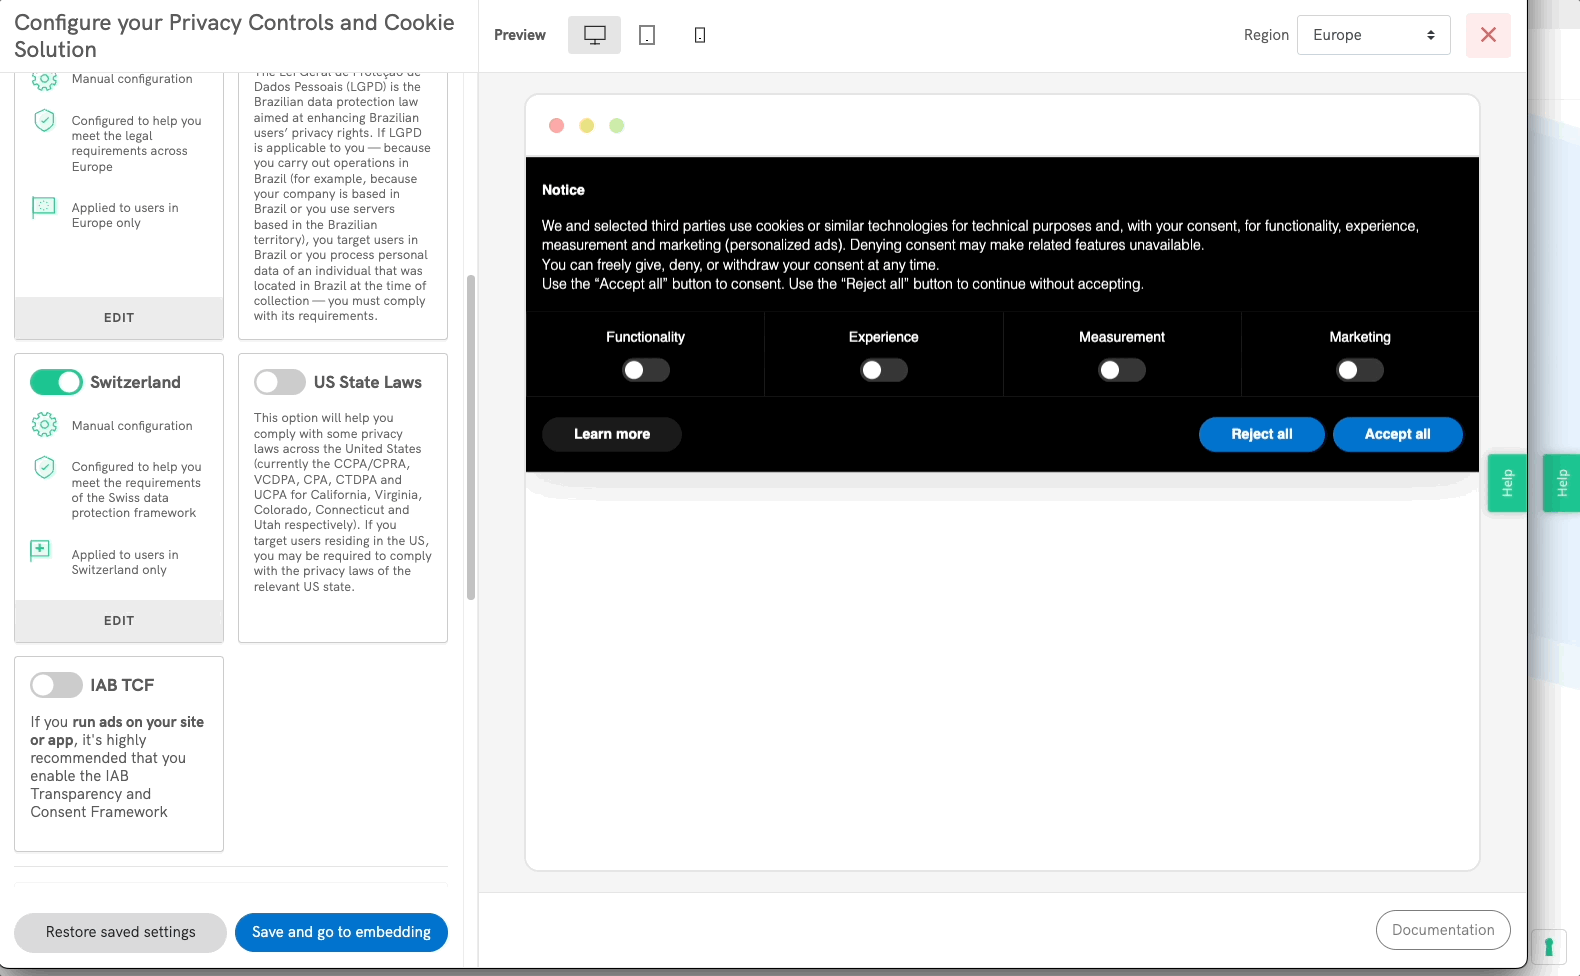Click Save and go to embedding
This screenshot has height=976, width=1580.
tap(341, 932)
